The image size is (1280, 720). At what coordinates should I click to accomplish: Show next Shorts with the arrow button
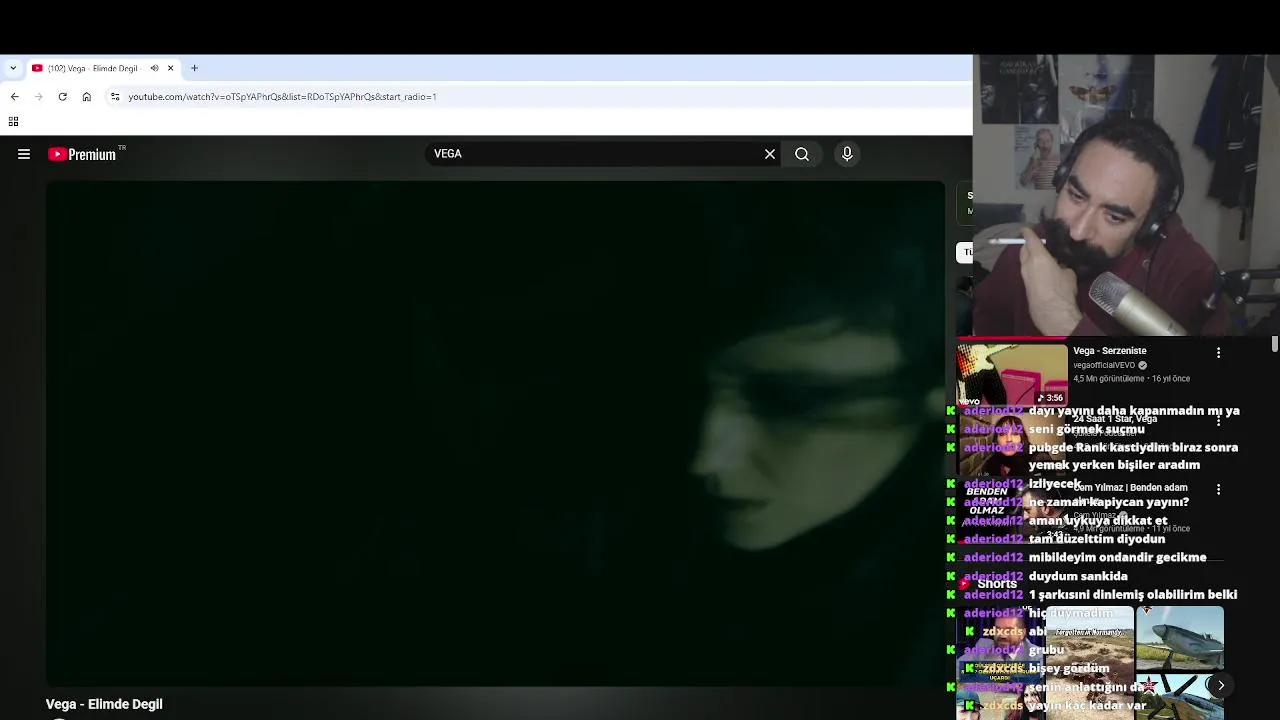1221,685
